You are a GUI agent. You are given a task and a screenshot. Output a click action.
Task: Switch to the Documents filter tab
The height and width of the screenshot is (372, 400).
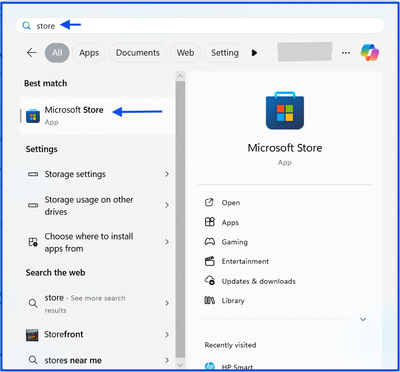click(x=138, y=53)
